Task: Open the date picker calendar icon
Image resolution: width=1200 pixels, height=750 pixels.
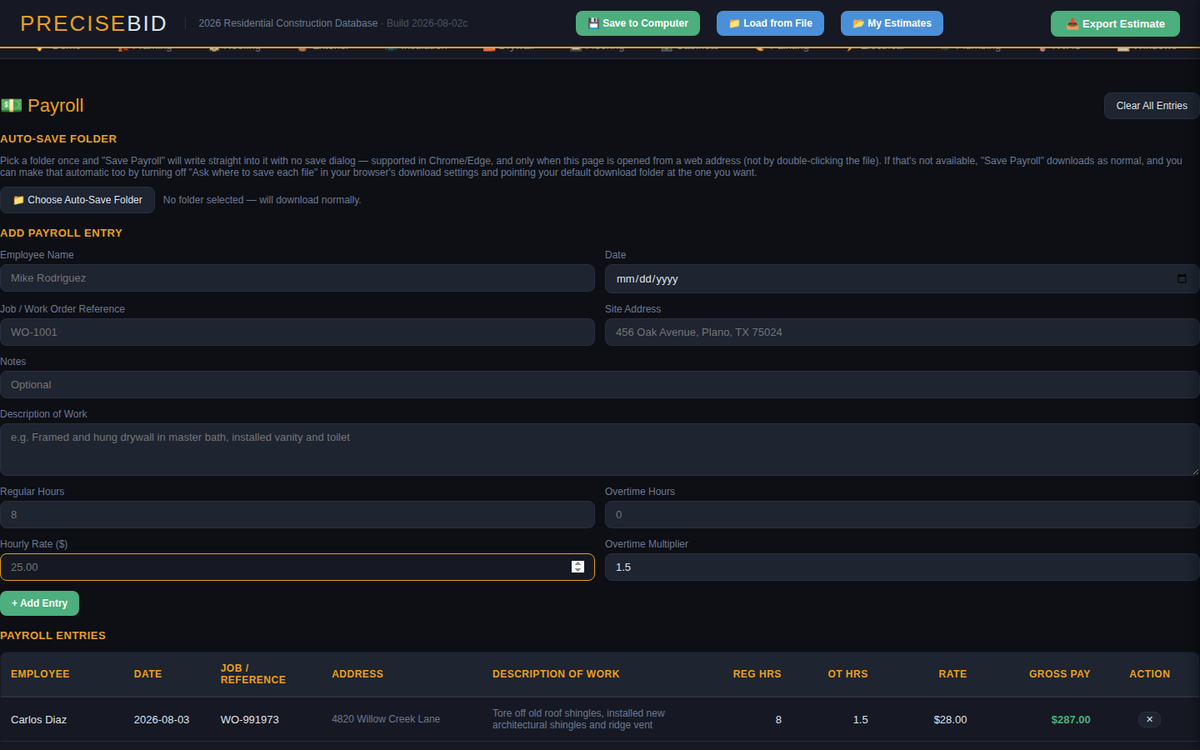Action: point(1182,279)
